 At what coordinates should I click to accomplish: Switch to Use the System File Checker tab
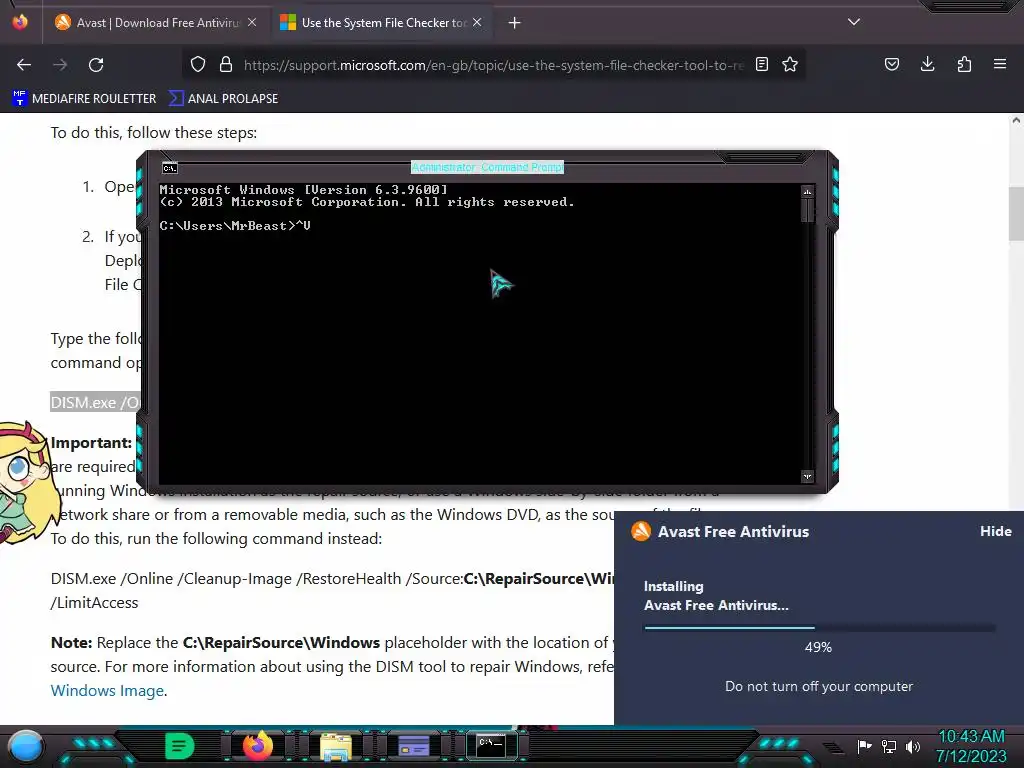(381, 23)
